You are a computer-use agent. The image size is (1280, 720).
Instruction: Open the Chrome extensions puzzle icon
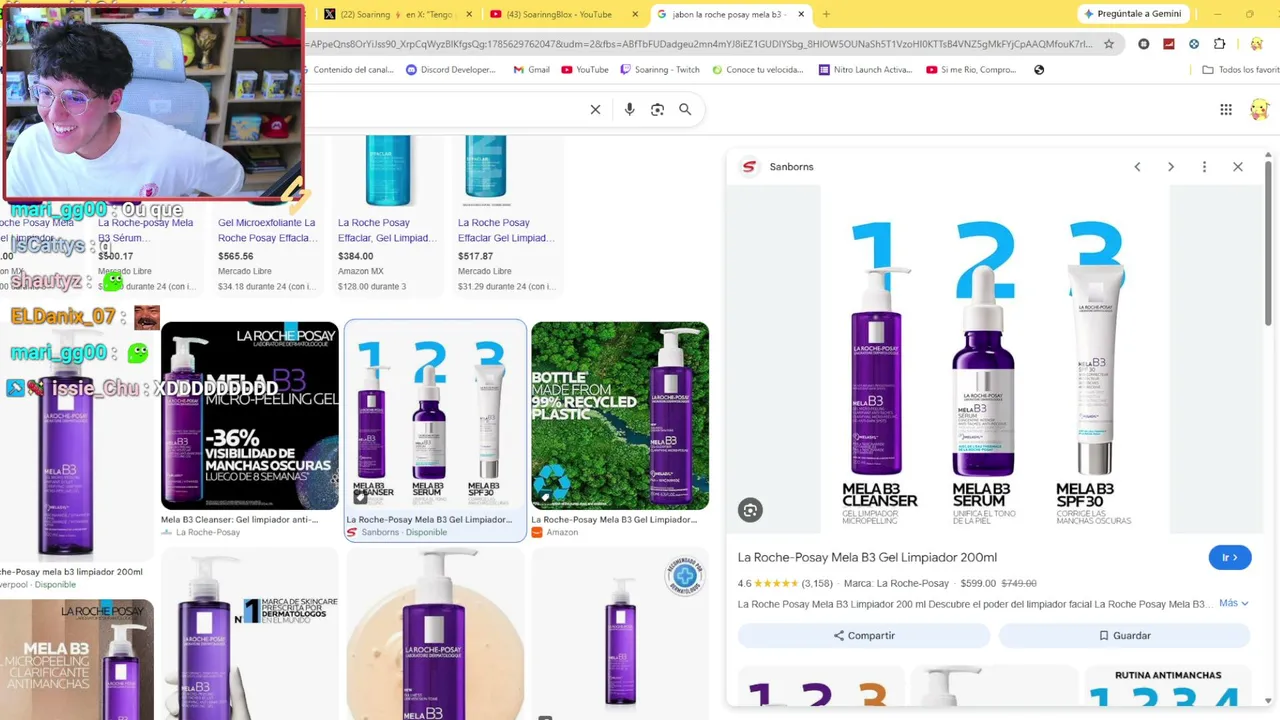click(1219, 44)
